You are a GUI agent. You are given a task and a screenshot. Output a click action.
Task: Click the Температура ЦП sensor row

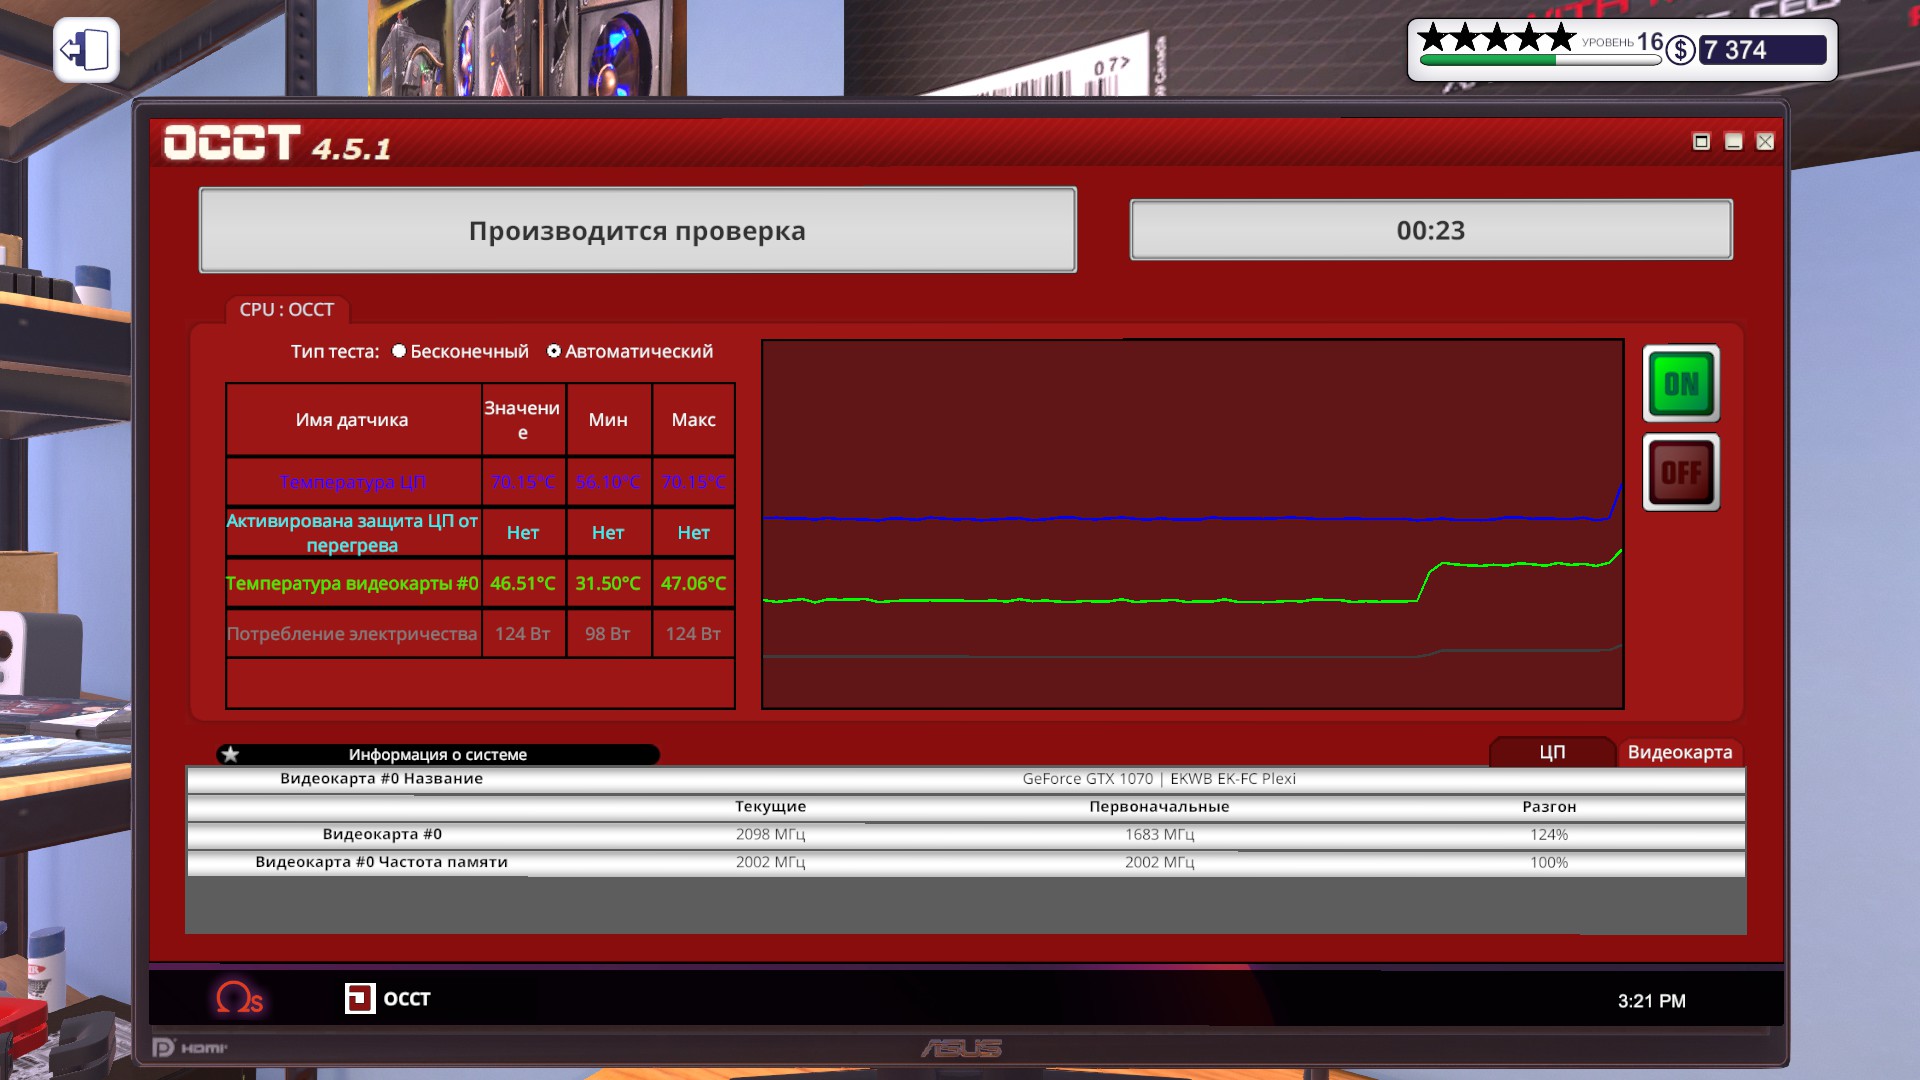353,482
